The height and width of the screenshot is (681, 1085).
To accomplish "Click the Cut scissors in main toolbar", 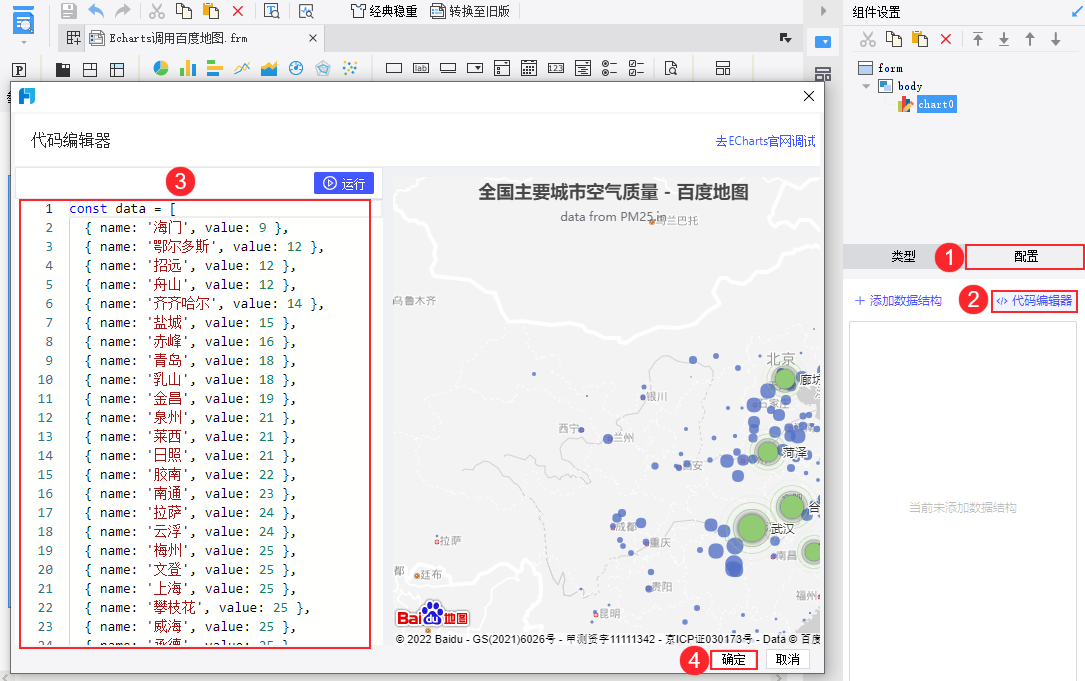I will coord(157,10).
